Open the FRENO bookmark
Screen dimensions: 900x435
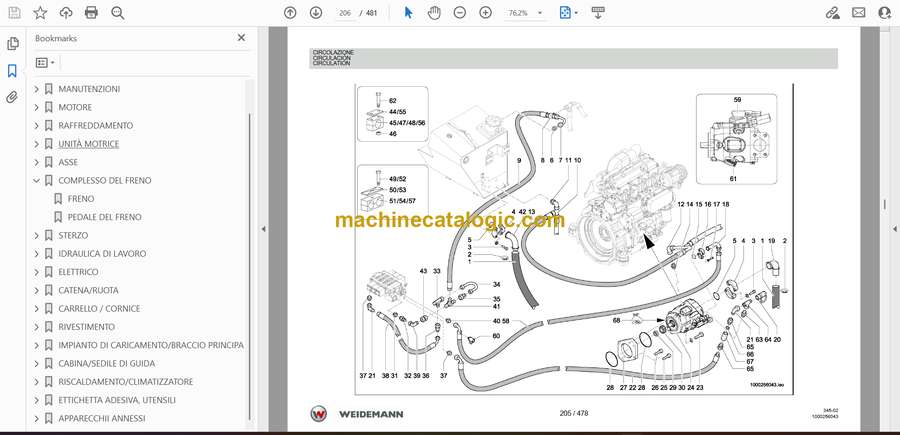(x=81, y=199)
